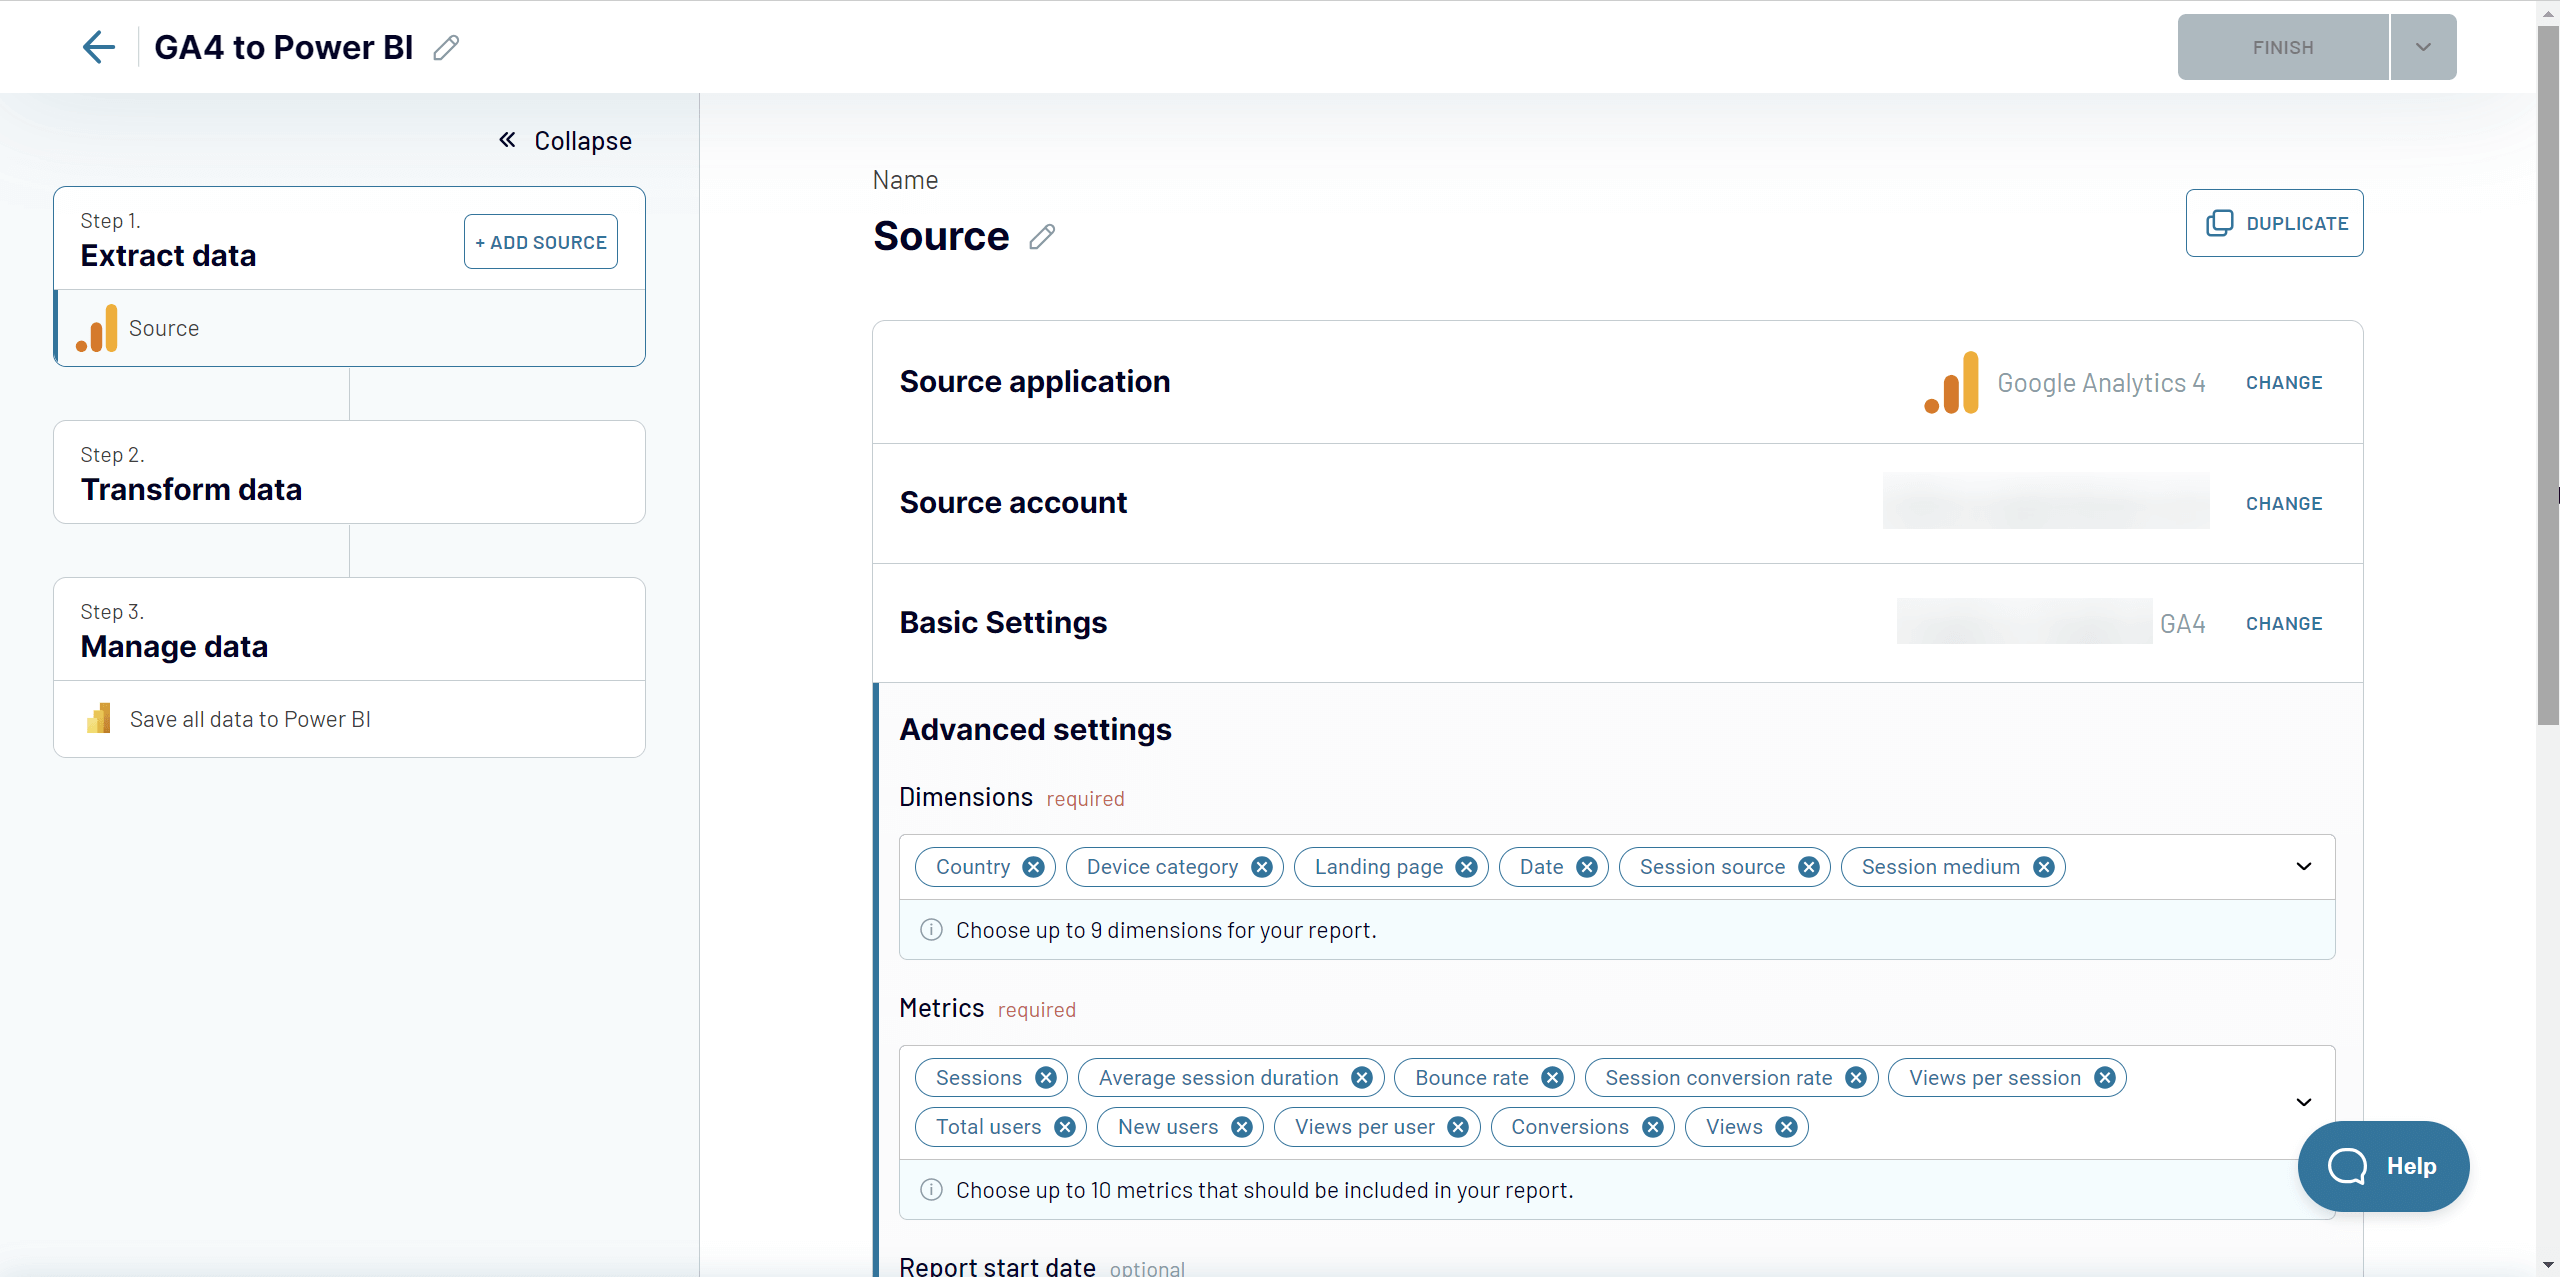Expand the Metrics dropdown chevron
The height and width of the screenshot is (1277, 2560).
pos(2304,1102)
